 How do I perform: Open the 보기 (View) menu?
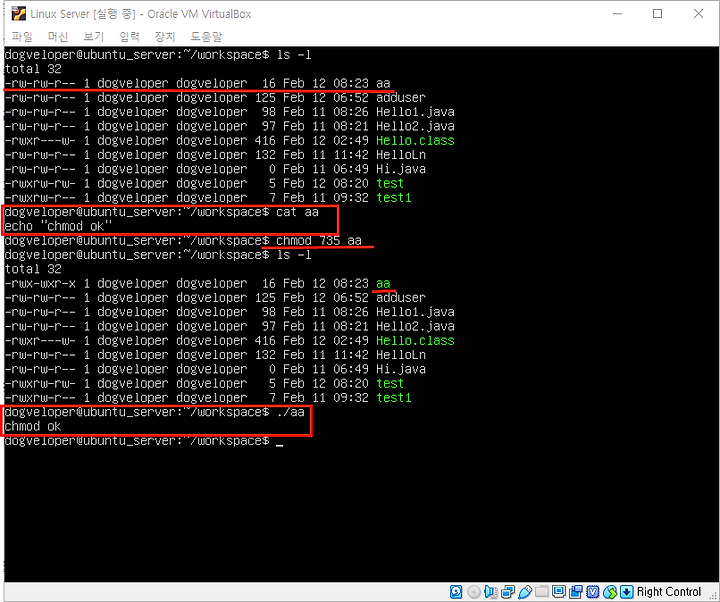93,36
